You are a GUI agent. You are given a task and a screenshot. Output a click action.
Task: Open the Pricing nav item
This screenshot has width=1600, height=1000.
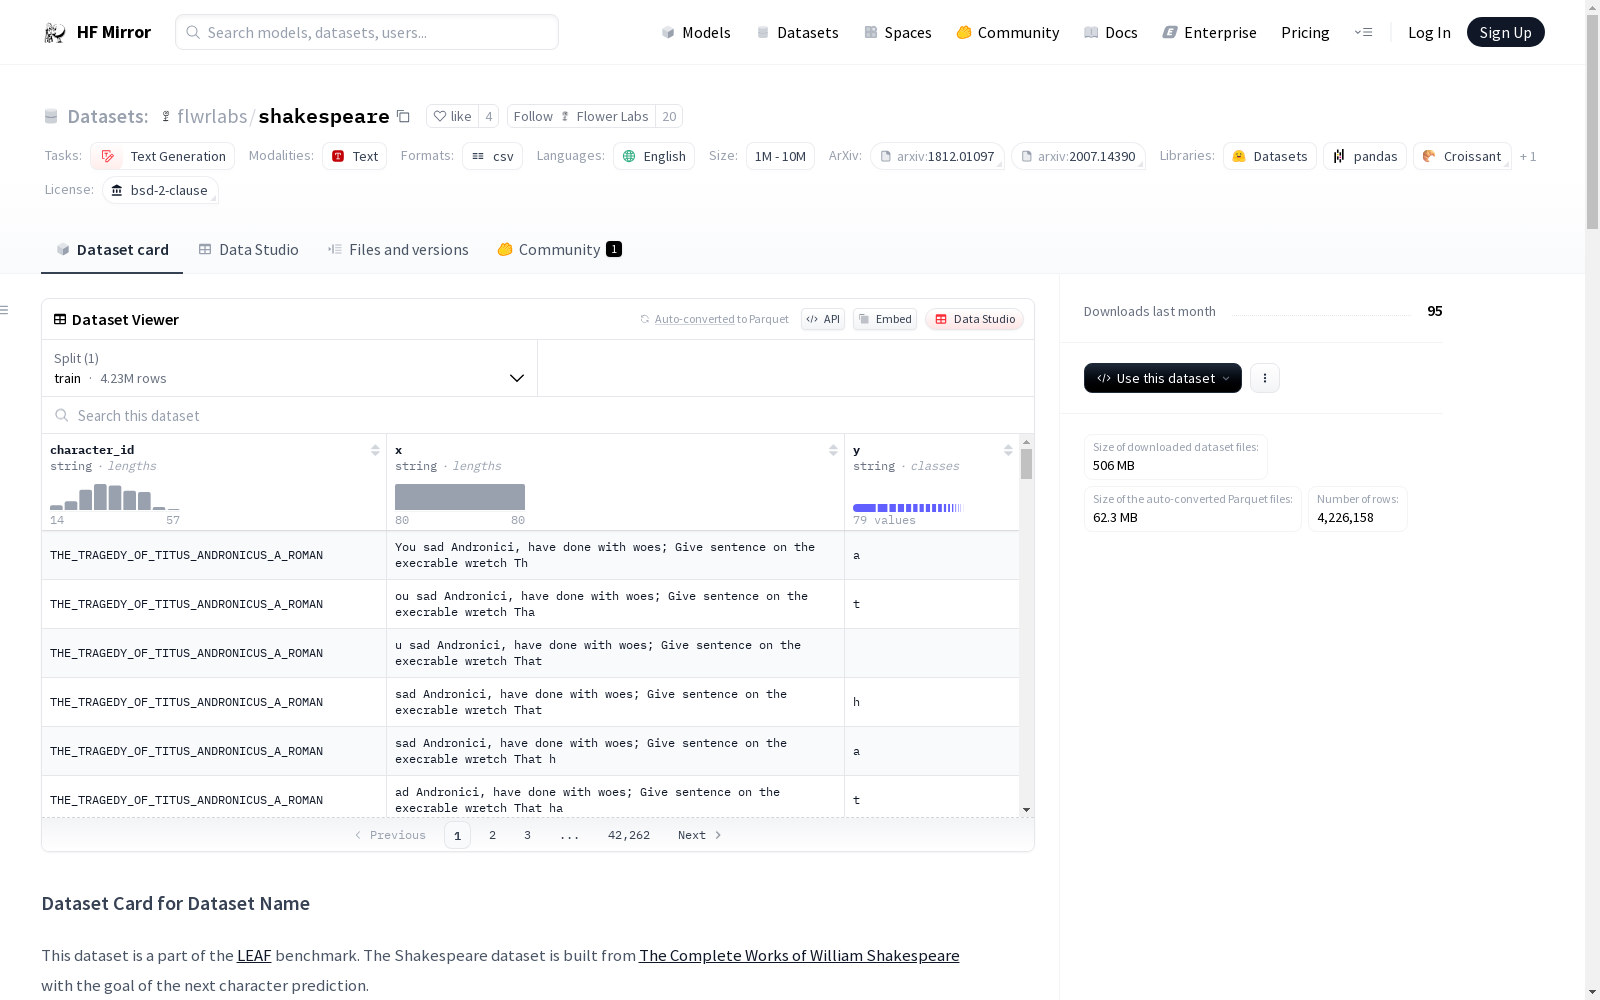point(1305,32)
